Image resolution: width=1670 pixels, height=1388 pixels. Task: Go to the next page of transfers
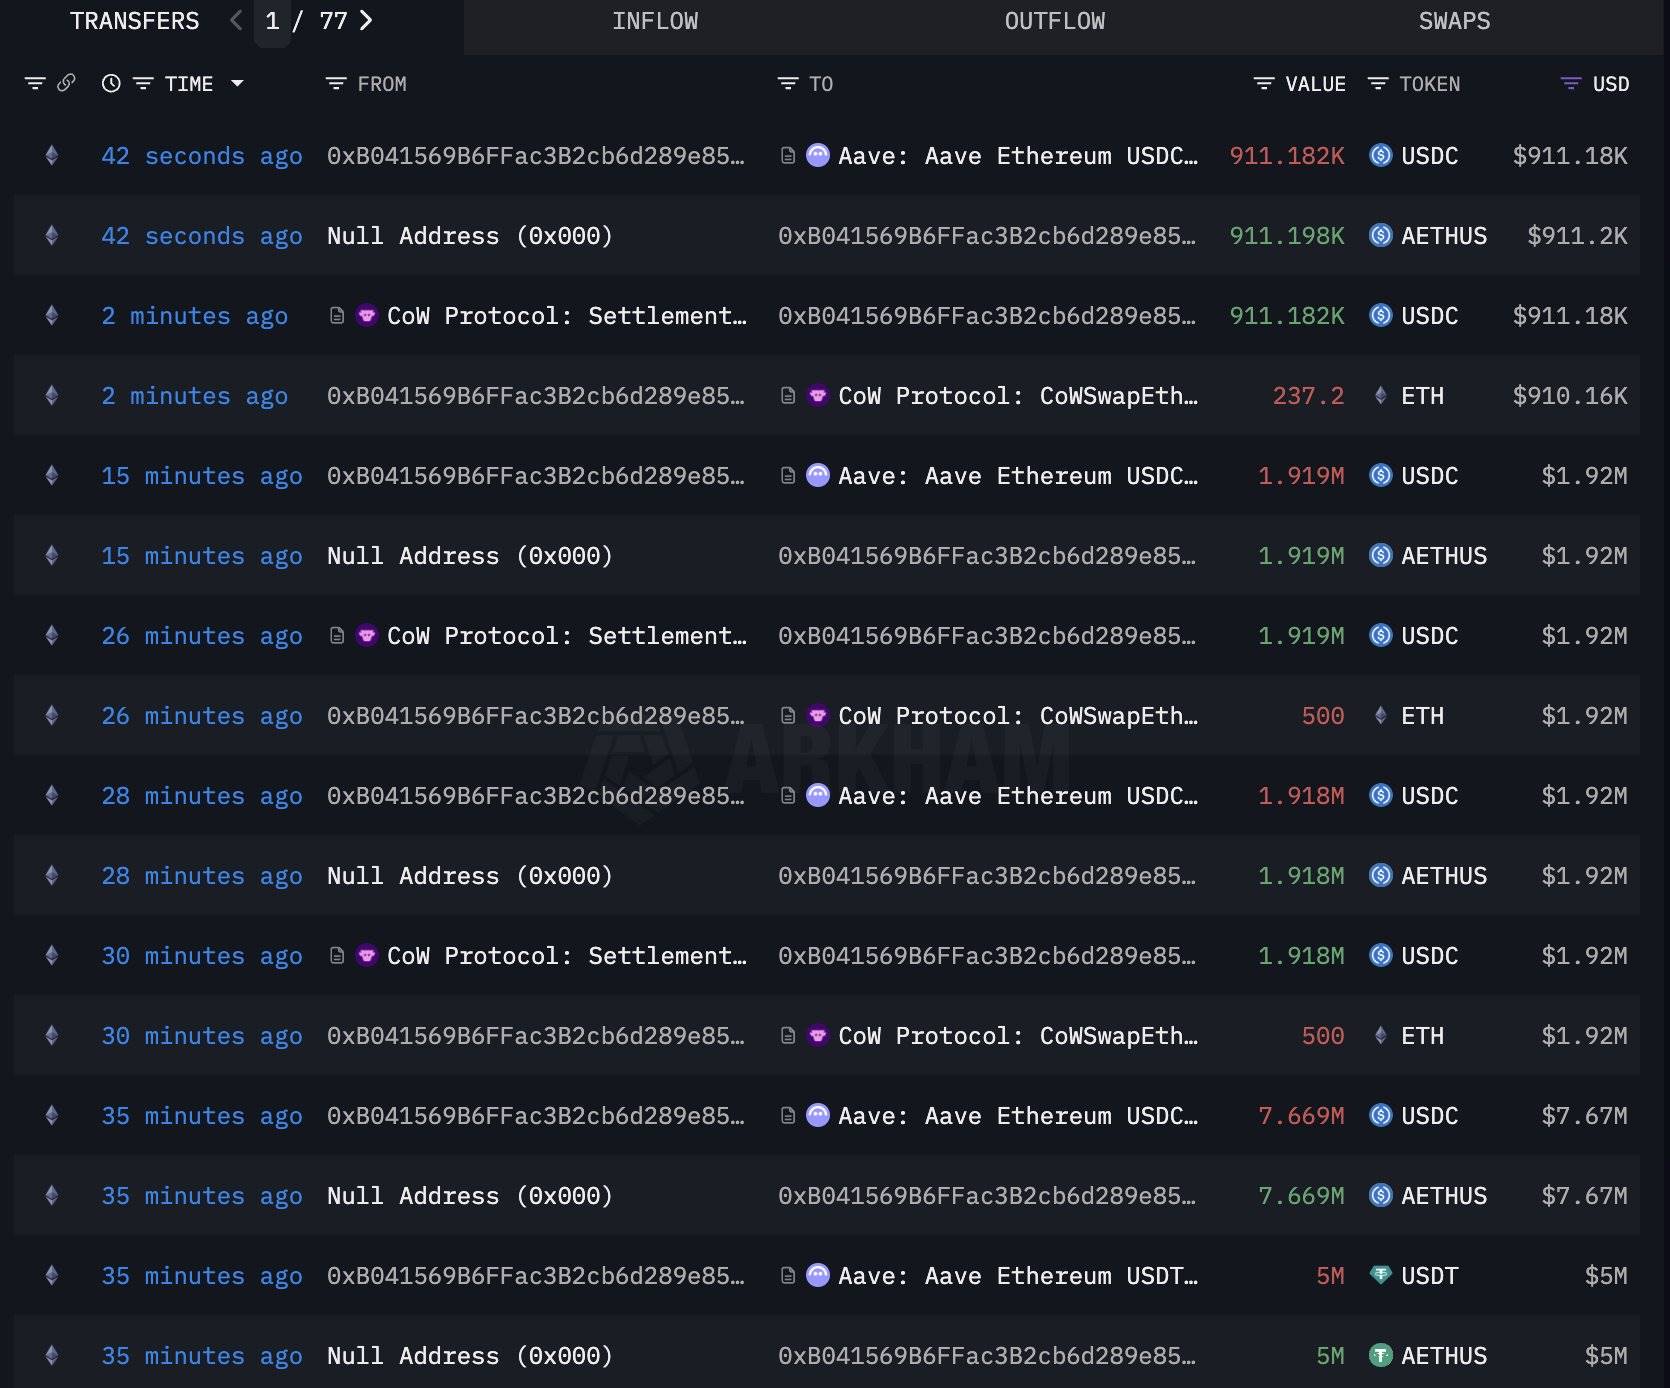tap(367, 19)
